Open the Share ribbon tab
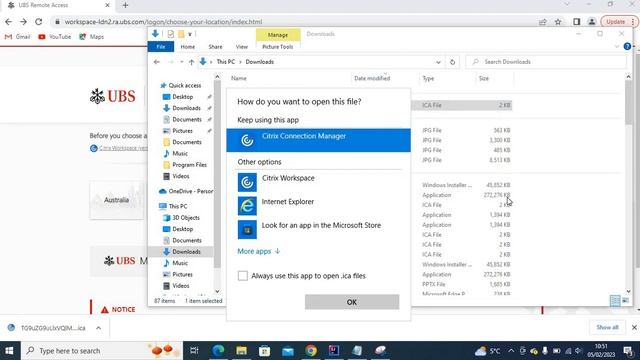 click(x=215, y=47)
